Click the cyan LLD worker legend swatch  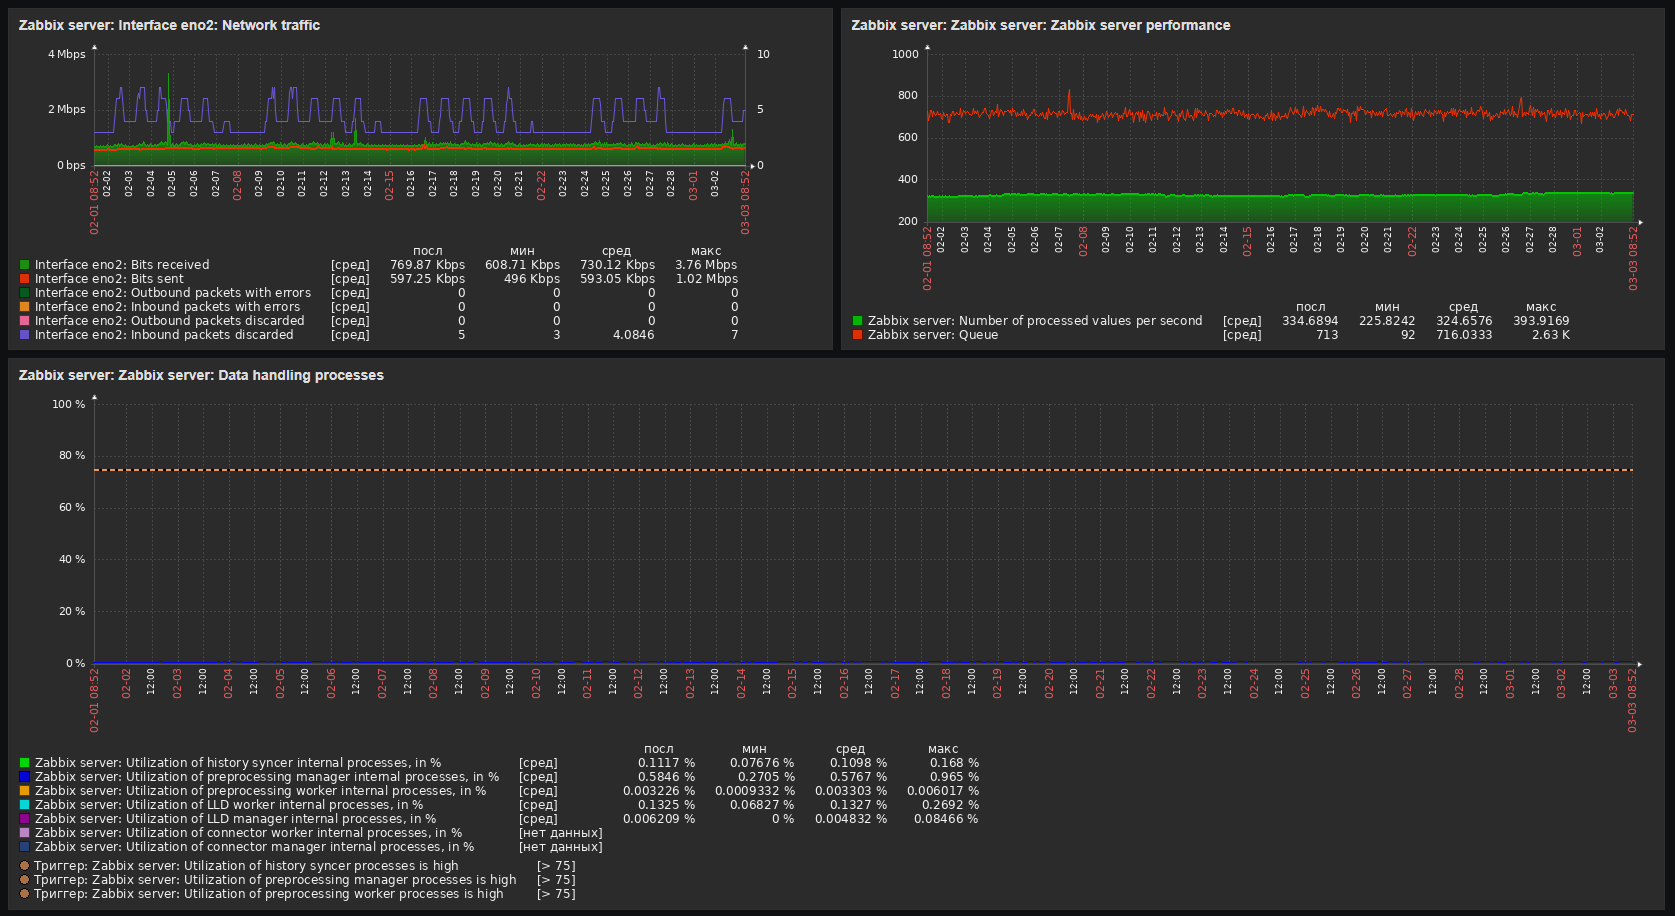pos(24,805)
